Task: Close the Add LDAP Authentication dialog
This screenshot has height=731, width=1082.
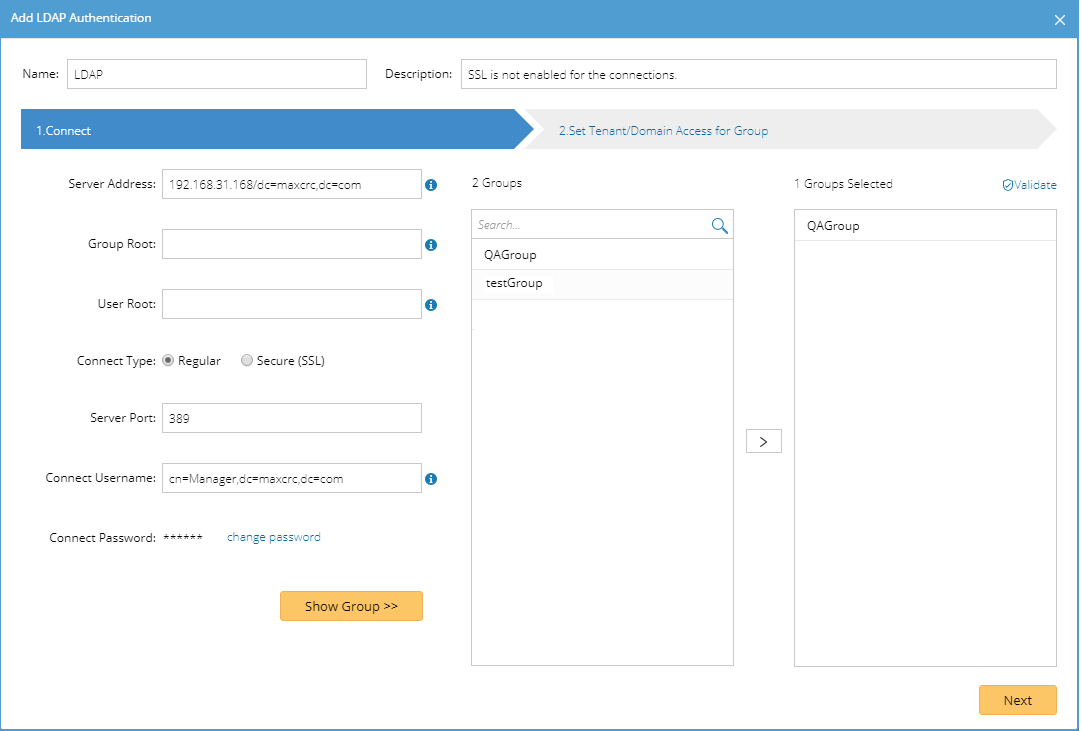Action: coord(1060,19)
